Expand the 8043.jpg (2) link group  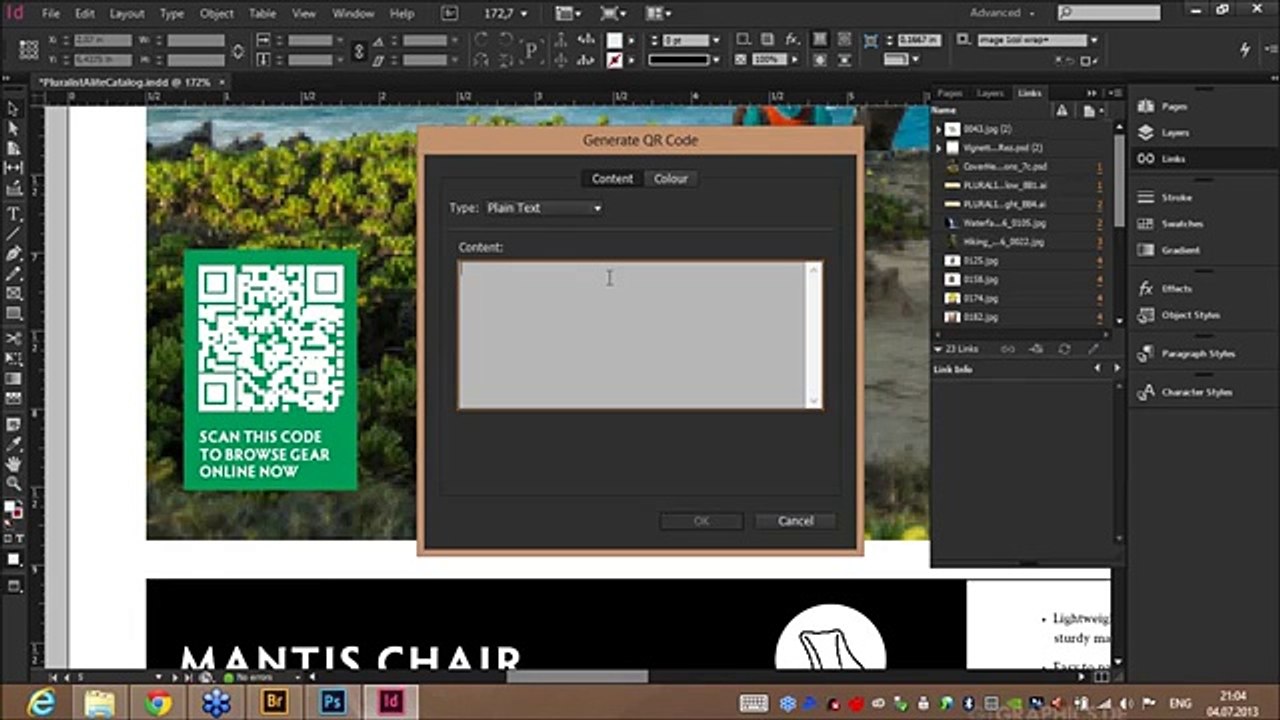[939, 129]
